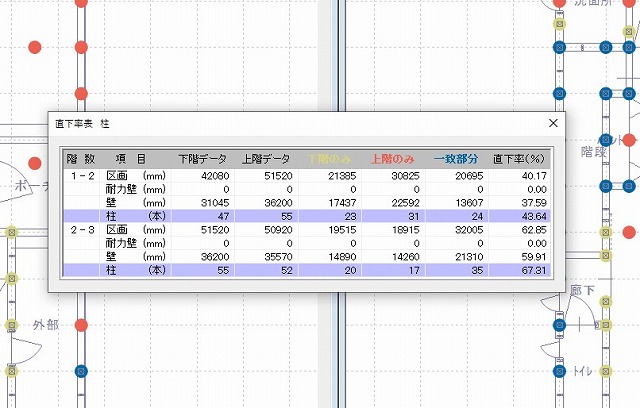The height and width of the screenshot is (408, 640).
Task: Select the red column marker beside 外部 label
Action: coord(82,325)
